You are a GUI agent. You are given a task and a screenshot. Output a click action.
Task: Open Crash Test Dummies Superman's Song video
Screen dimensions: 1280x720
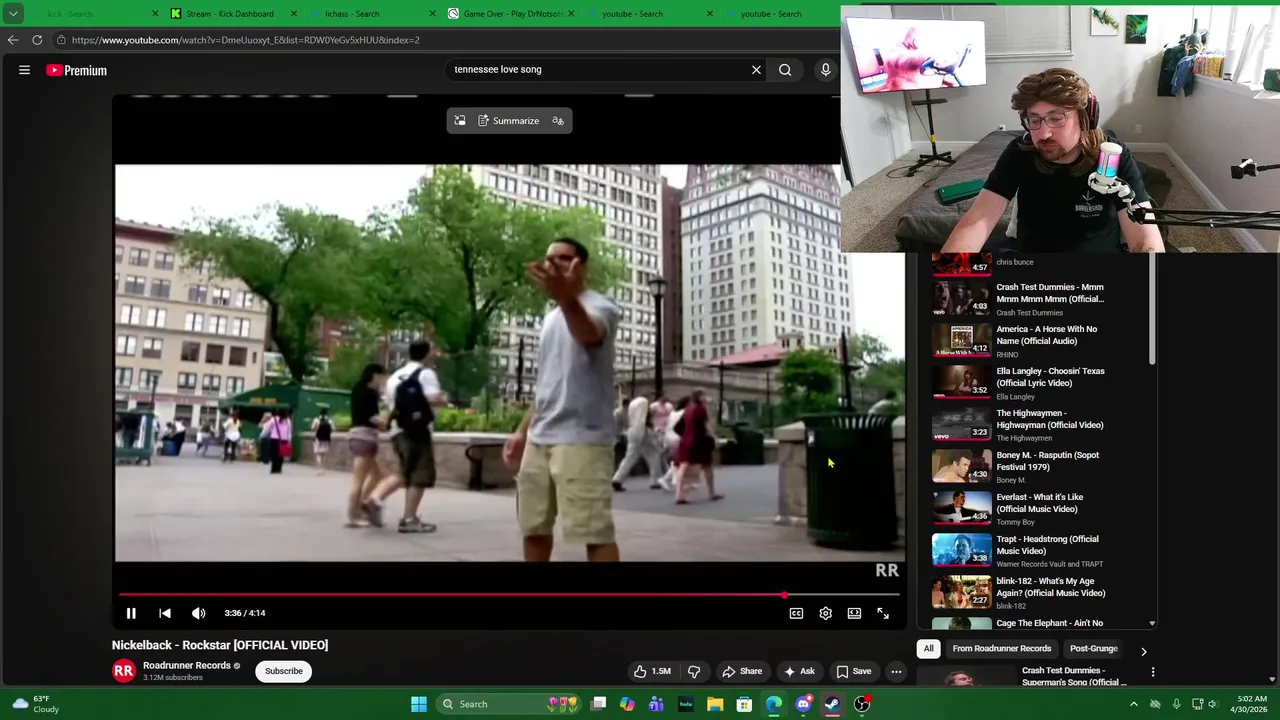point(1073,677)
